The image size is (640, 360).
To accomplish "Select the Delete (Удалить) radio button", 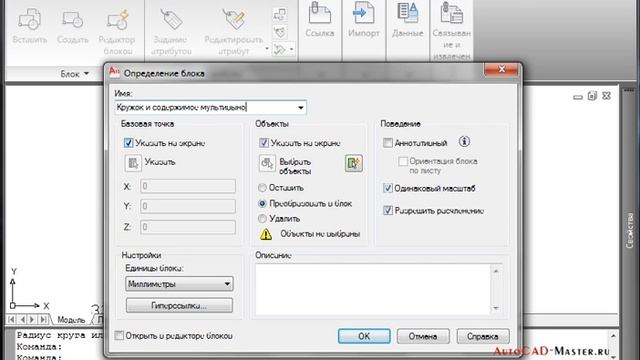I will (x=262, y=218).
